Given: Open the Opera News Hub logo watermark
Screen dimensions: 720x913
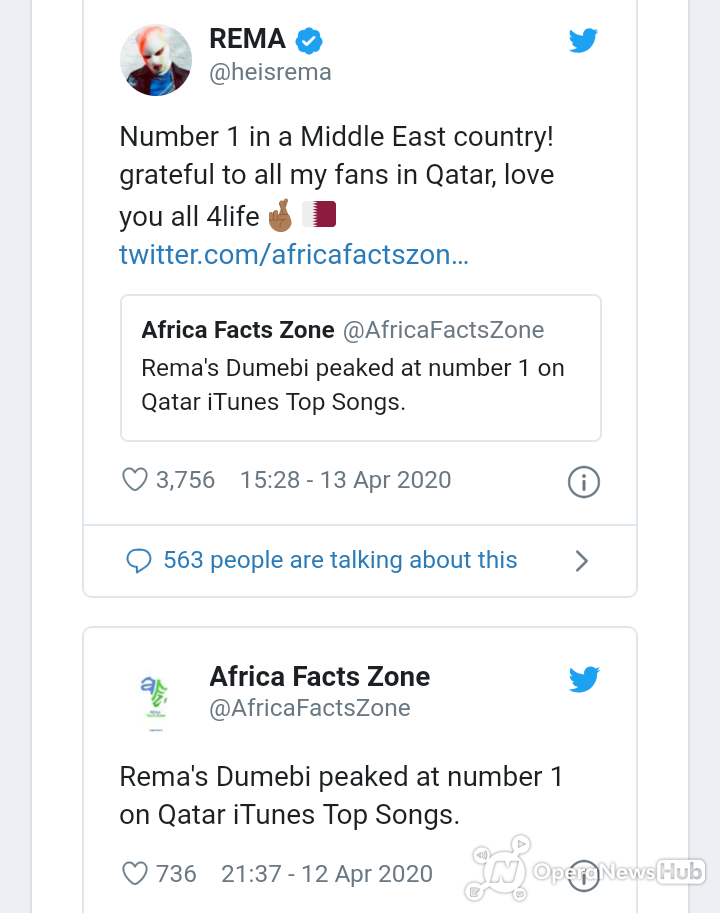Looking at the screenshot, I should coord(585,869).
